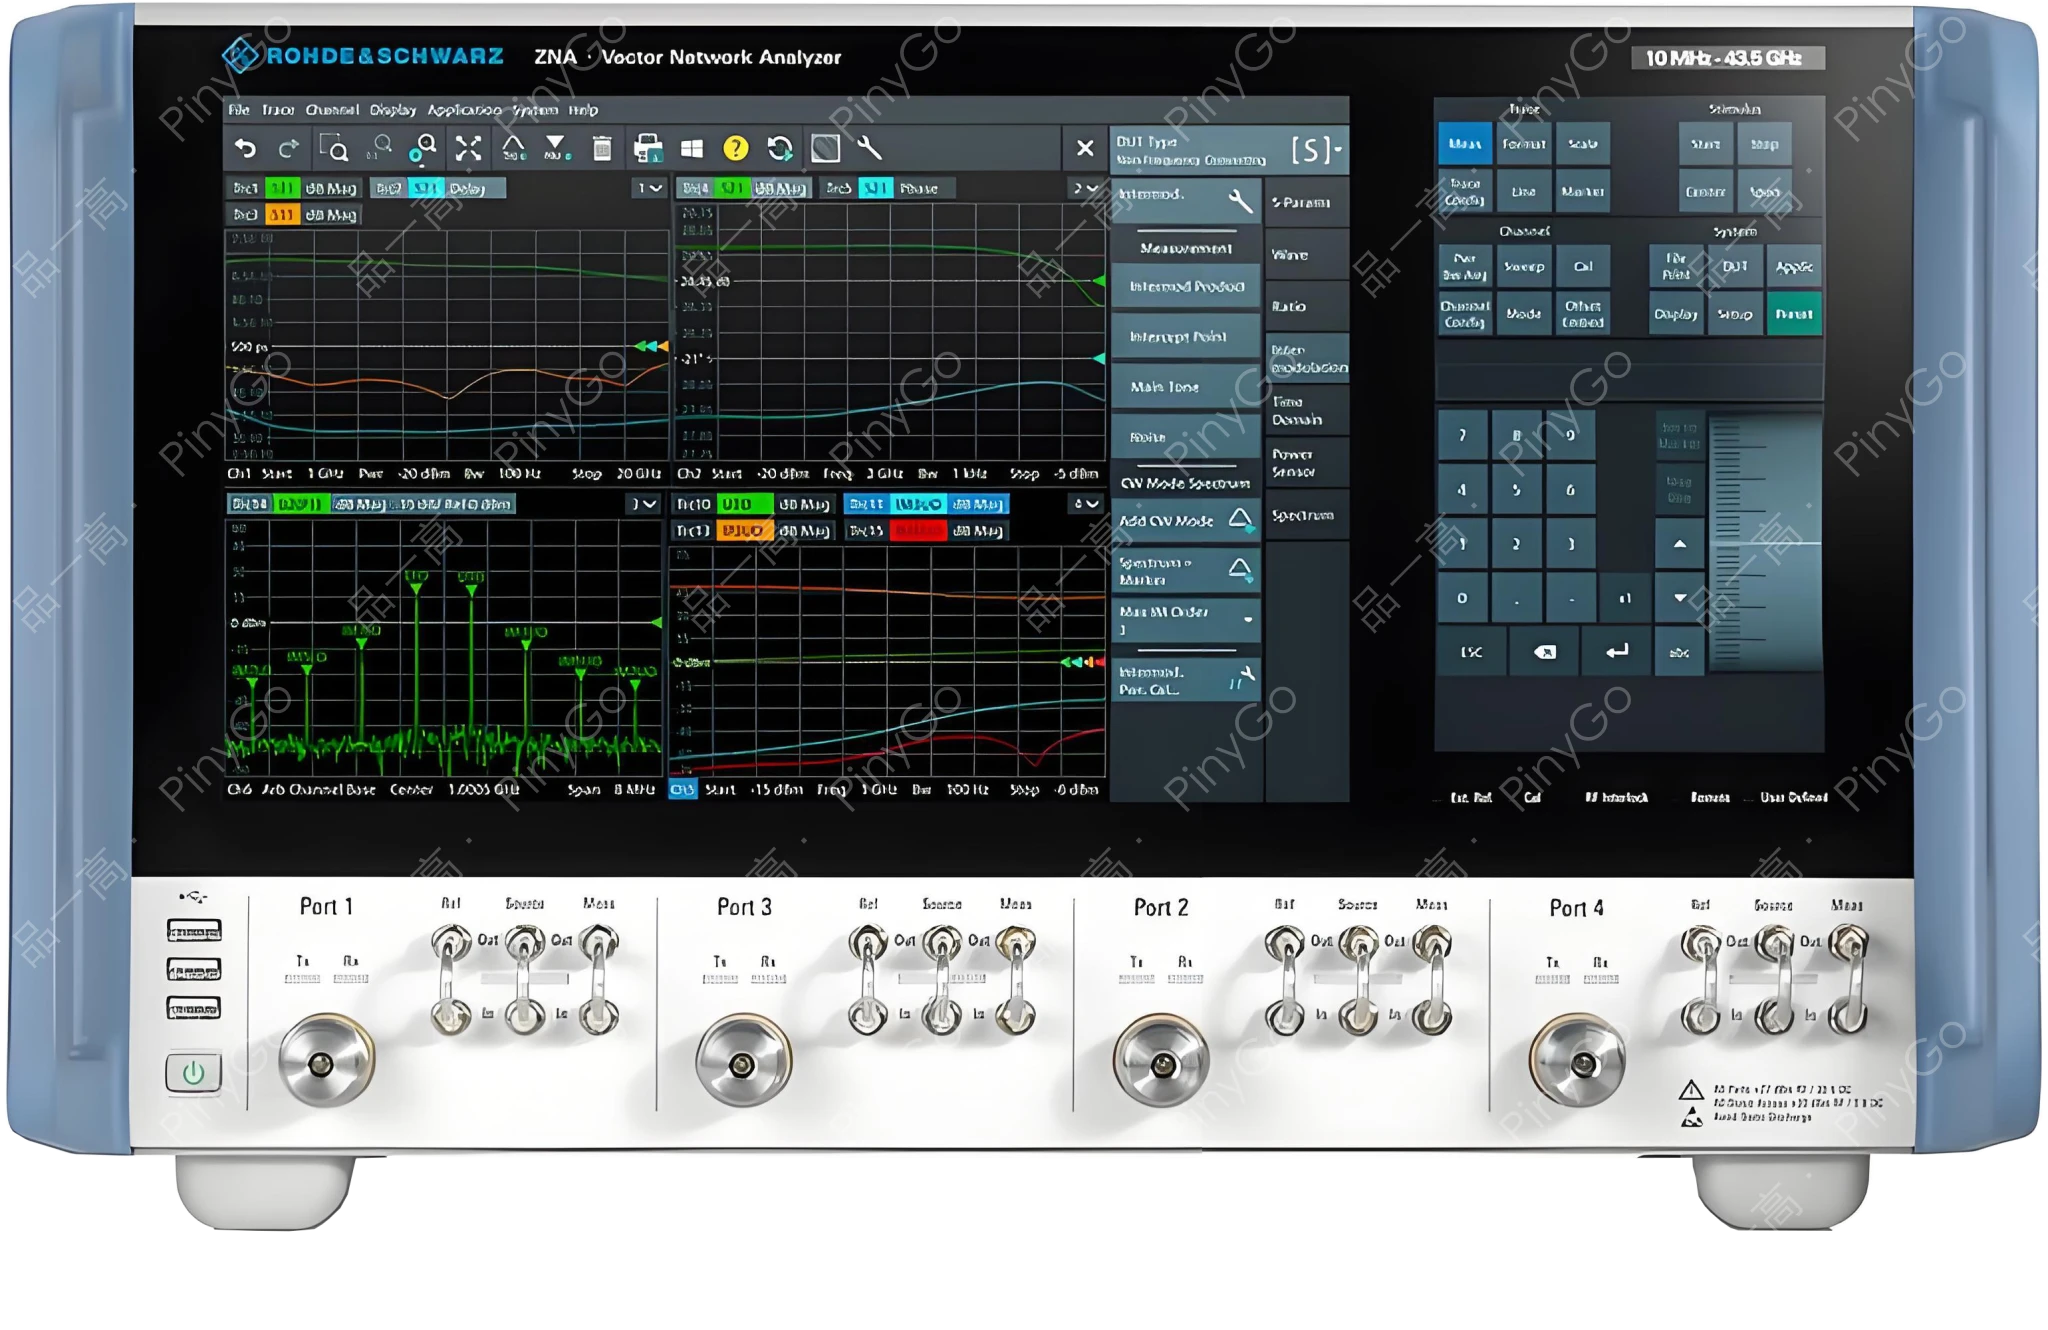Open the DUT Type [S] dropdown

(x=1316, y=150)
